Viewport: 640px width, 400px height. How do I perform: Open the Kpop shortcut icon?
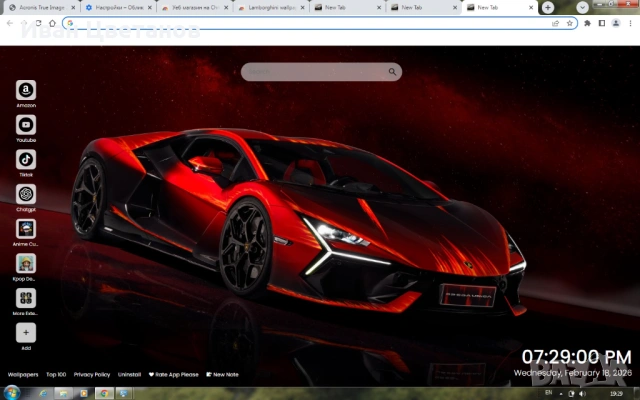[x=26, y=263]
